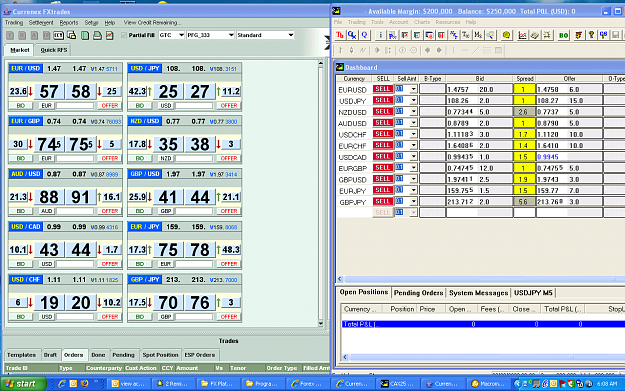
Task: Click the Mk toolbar icon
Action: [x=478, y=35]
